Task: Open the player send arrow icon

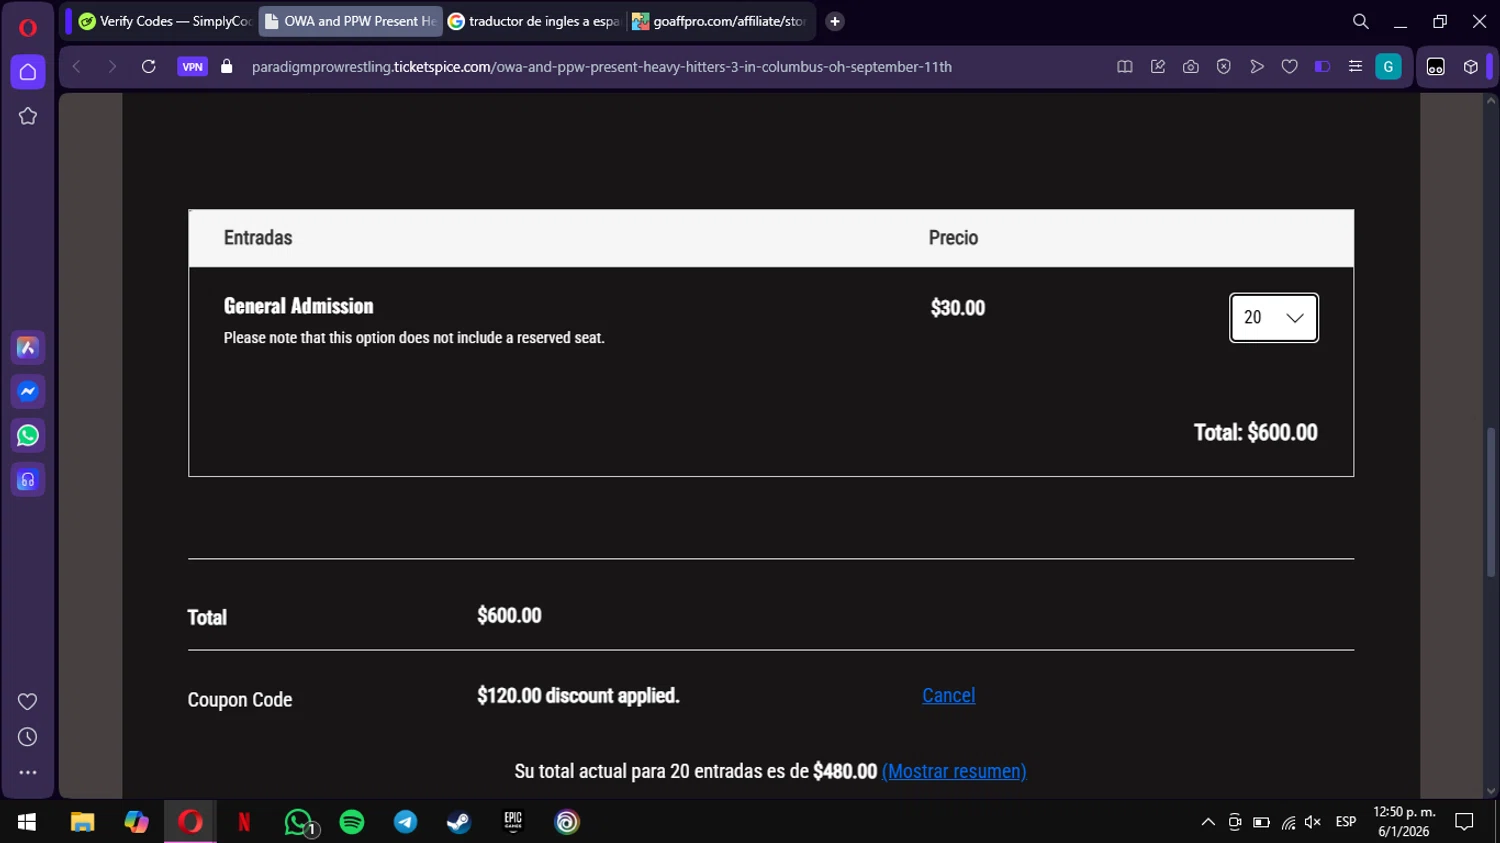Action: coord(1257,67)
